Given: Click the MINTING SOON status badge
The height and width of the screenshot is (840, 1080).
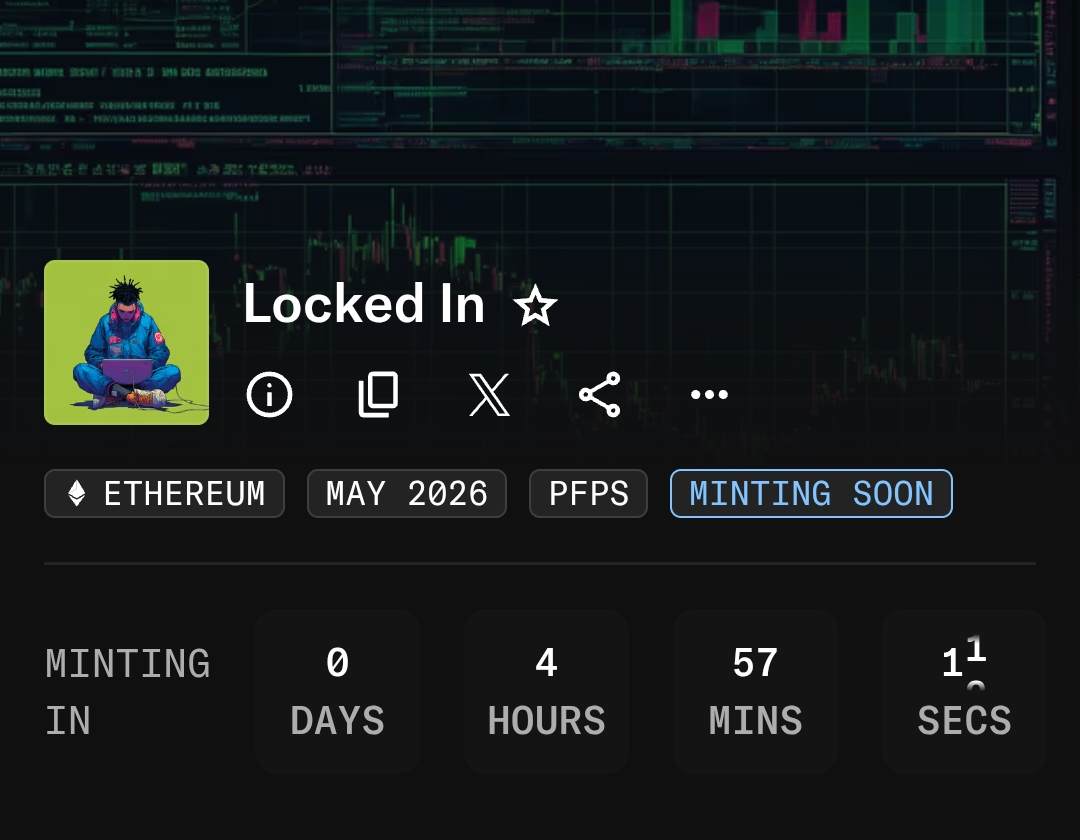Looking at the screenshot, I should [811, 494].
